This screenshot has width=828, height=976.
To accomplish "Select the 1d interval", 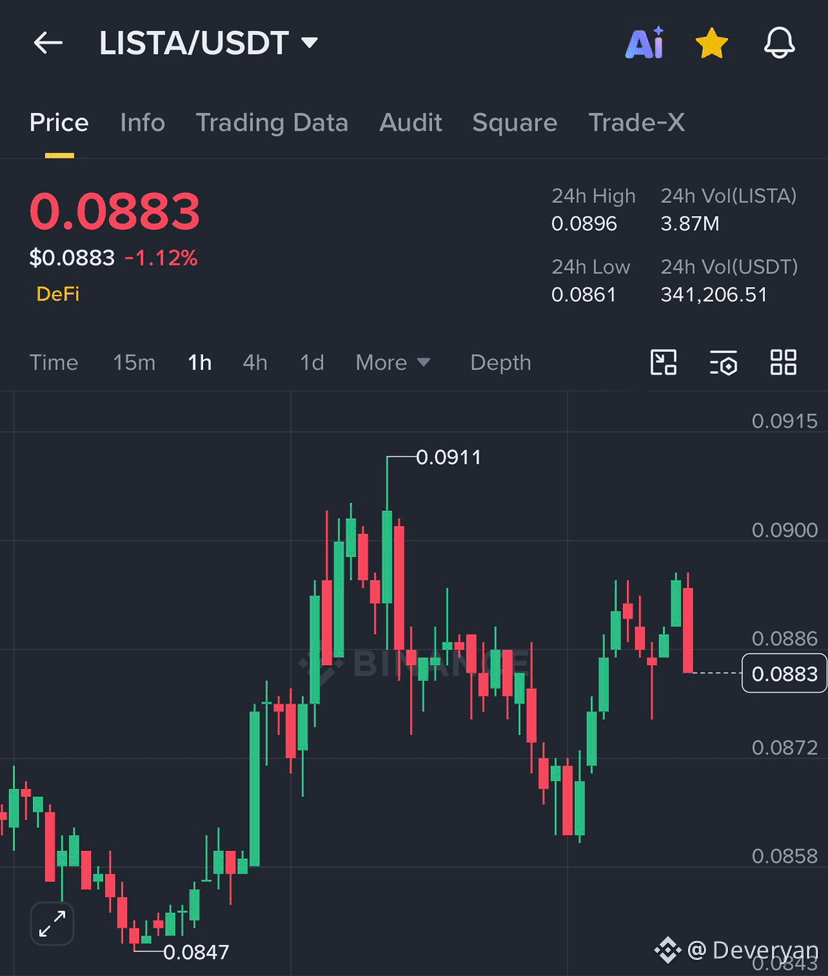I will pos(312,362).
